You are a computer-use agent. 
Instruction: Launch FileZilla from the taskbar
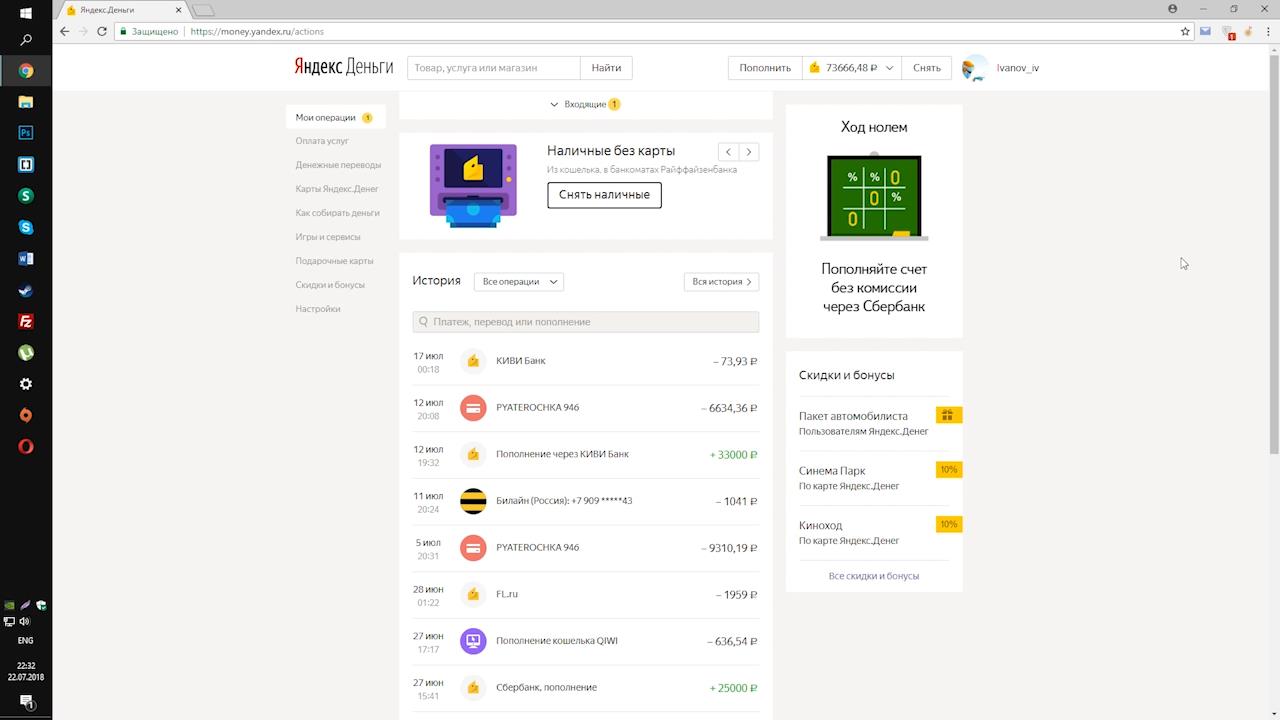click(x=26, y=321)
